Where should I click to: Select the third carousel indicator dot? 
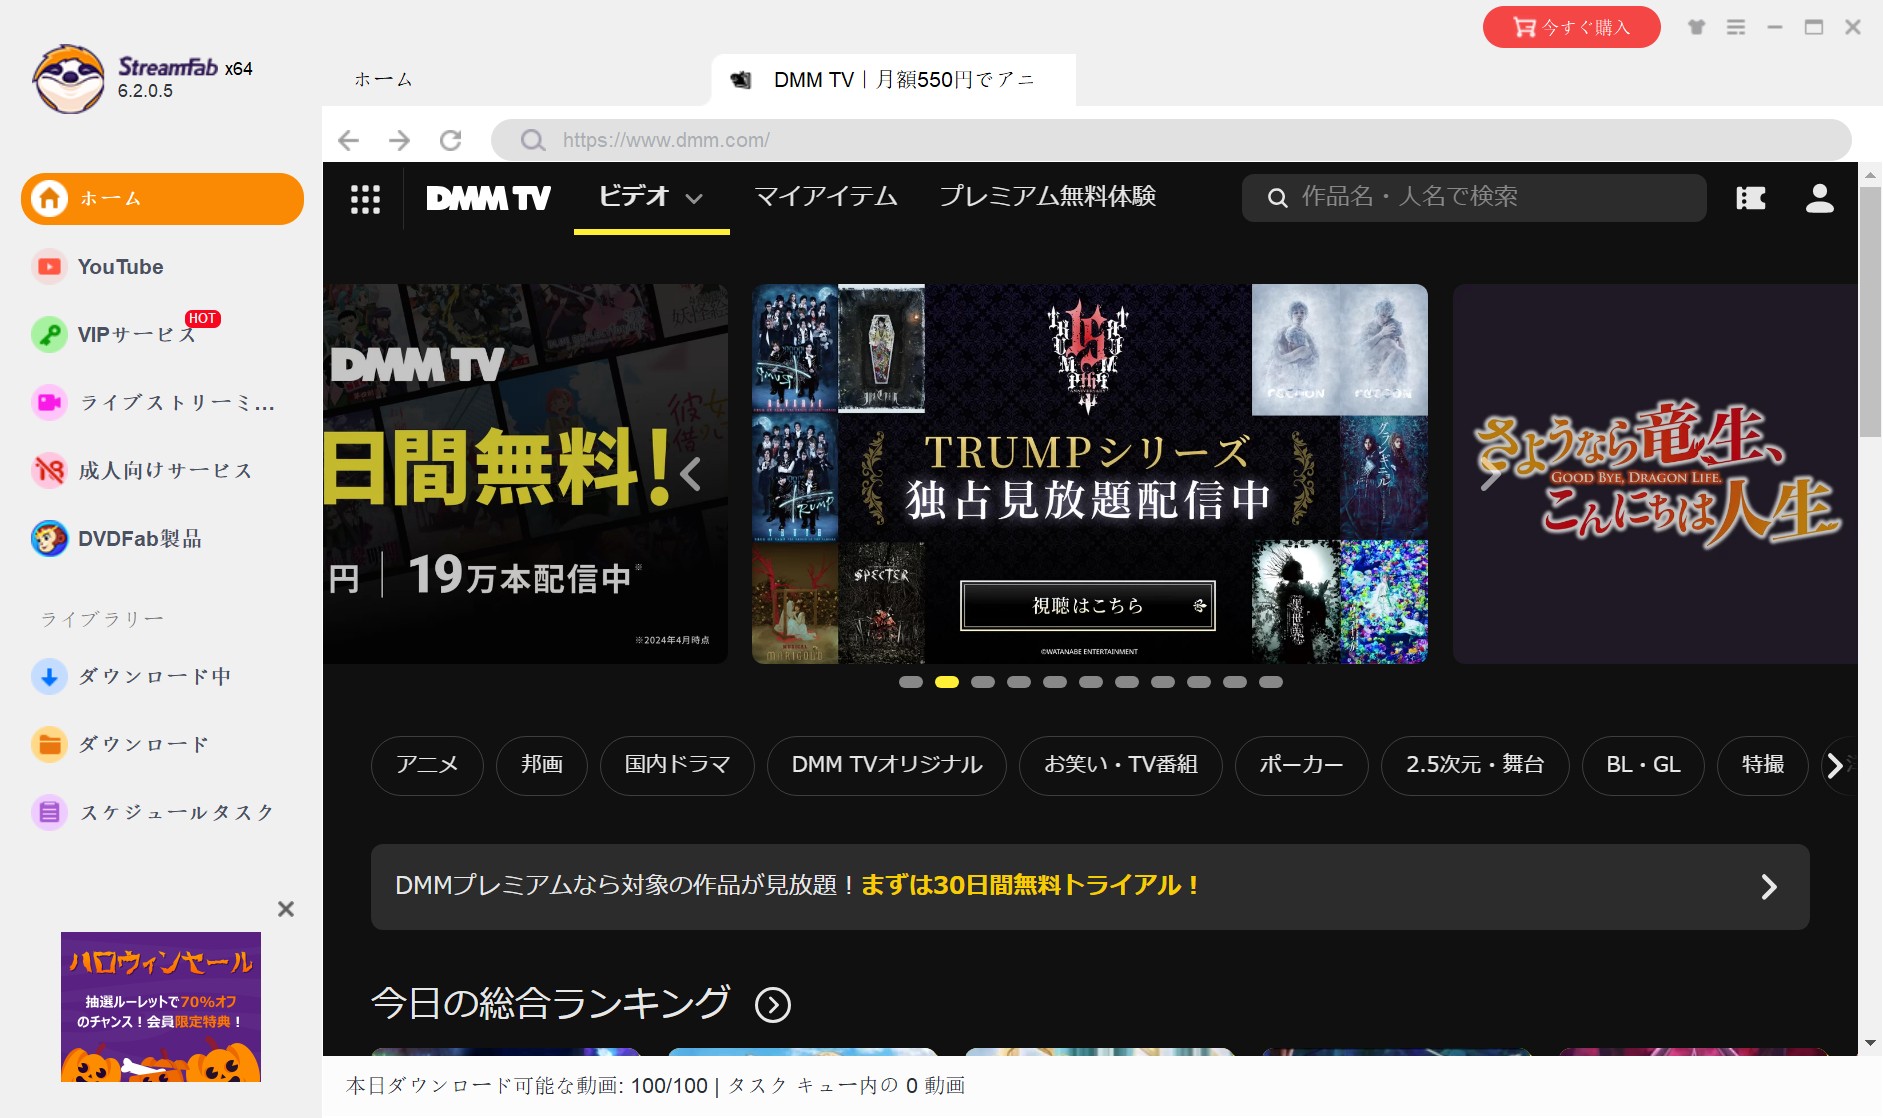pos(983,682)
